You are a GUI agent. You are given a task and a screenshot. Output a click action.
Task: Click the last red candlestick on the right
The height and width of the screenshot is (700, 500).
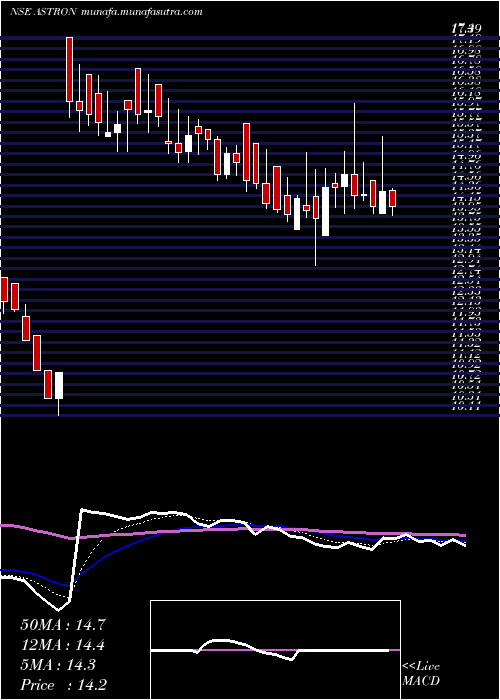pos(392,198)
